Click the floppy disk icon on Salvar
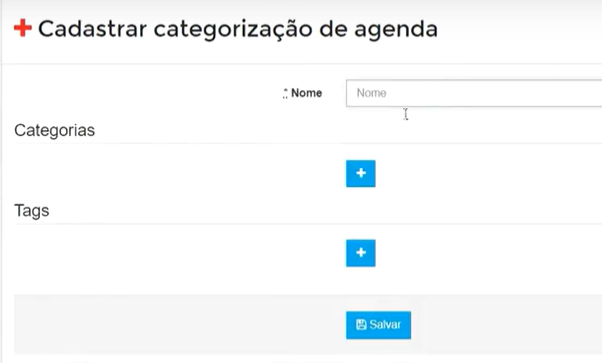This screenshot has width=602, height=363. coord(361,325)
